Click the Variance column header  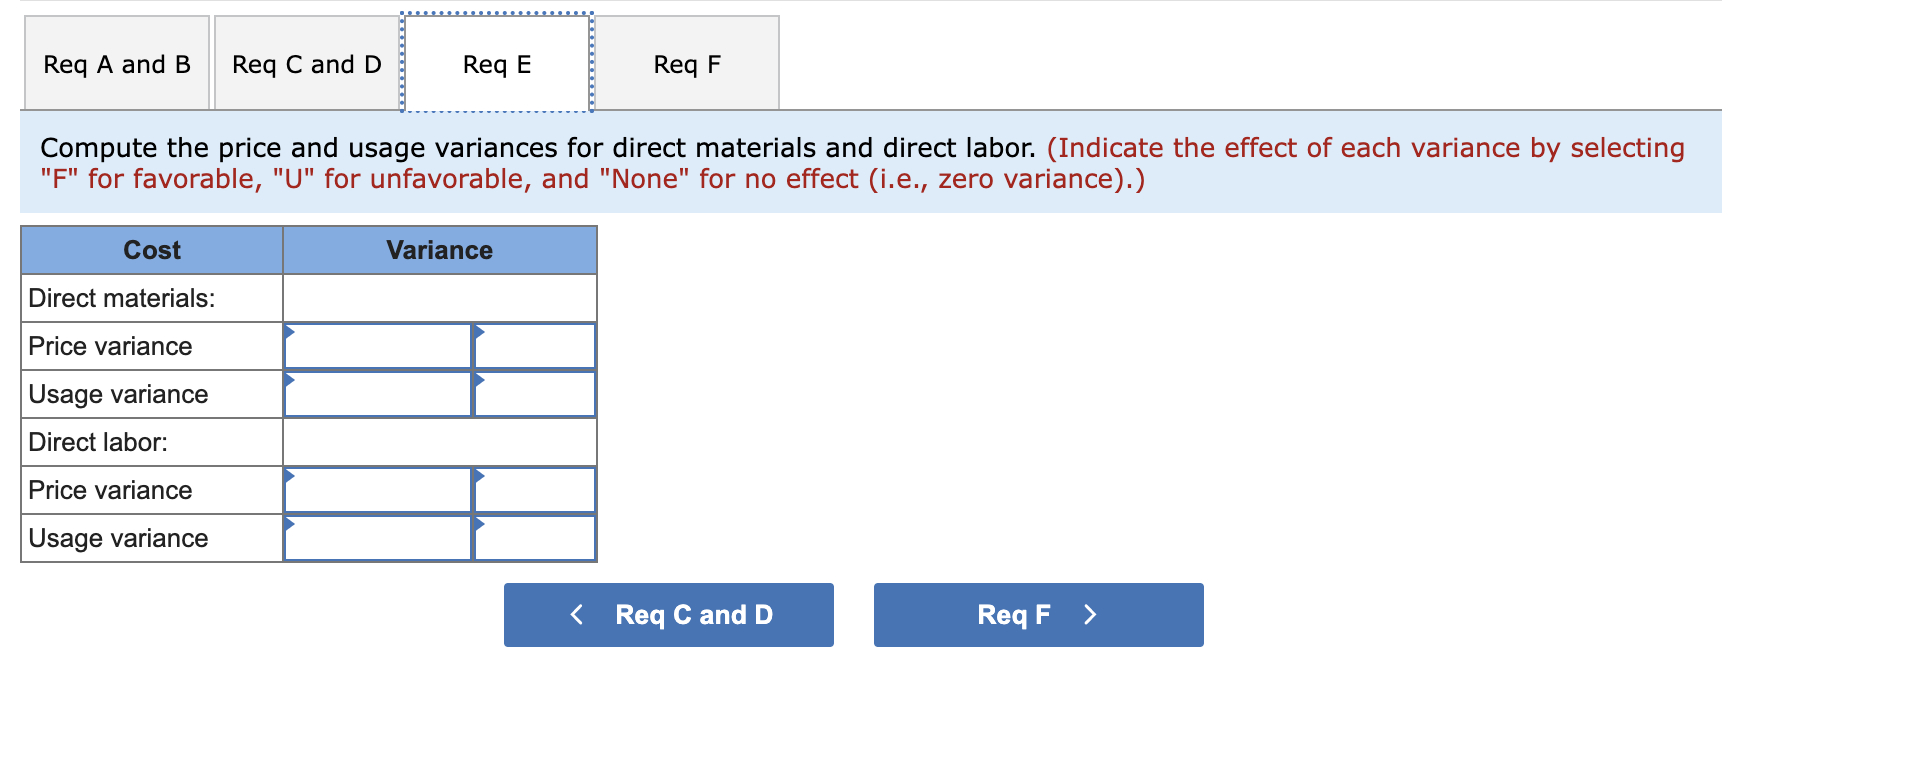coord(439,250)
